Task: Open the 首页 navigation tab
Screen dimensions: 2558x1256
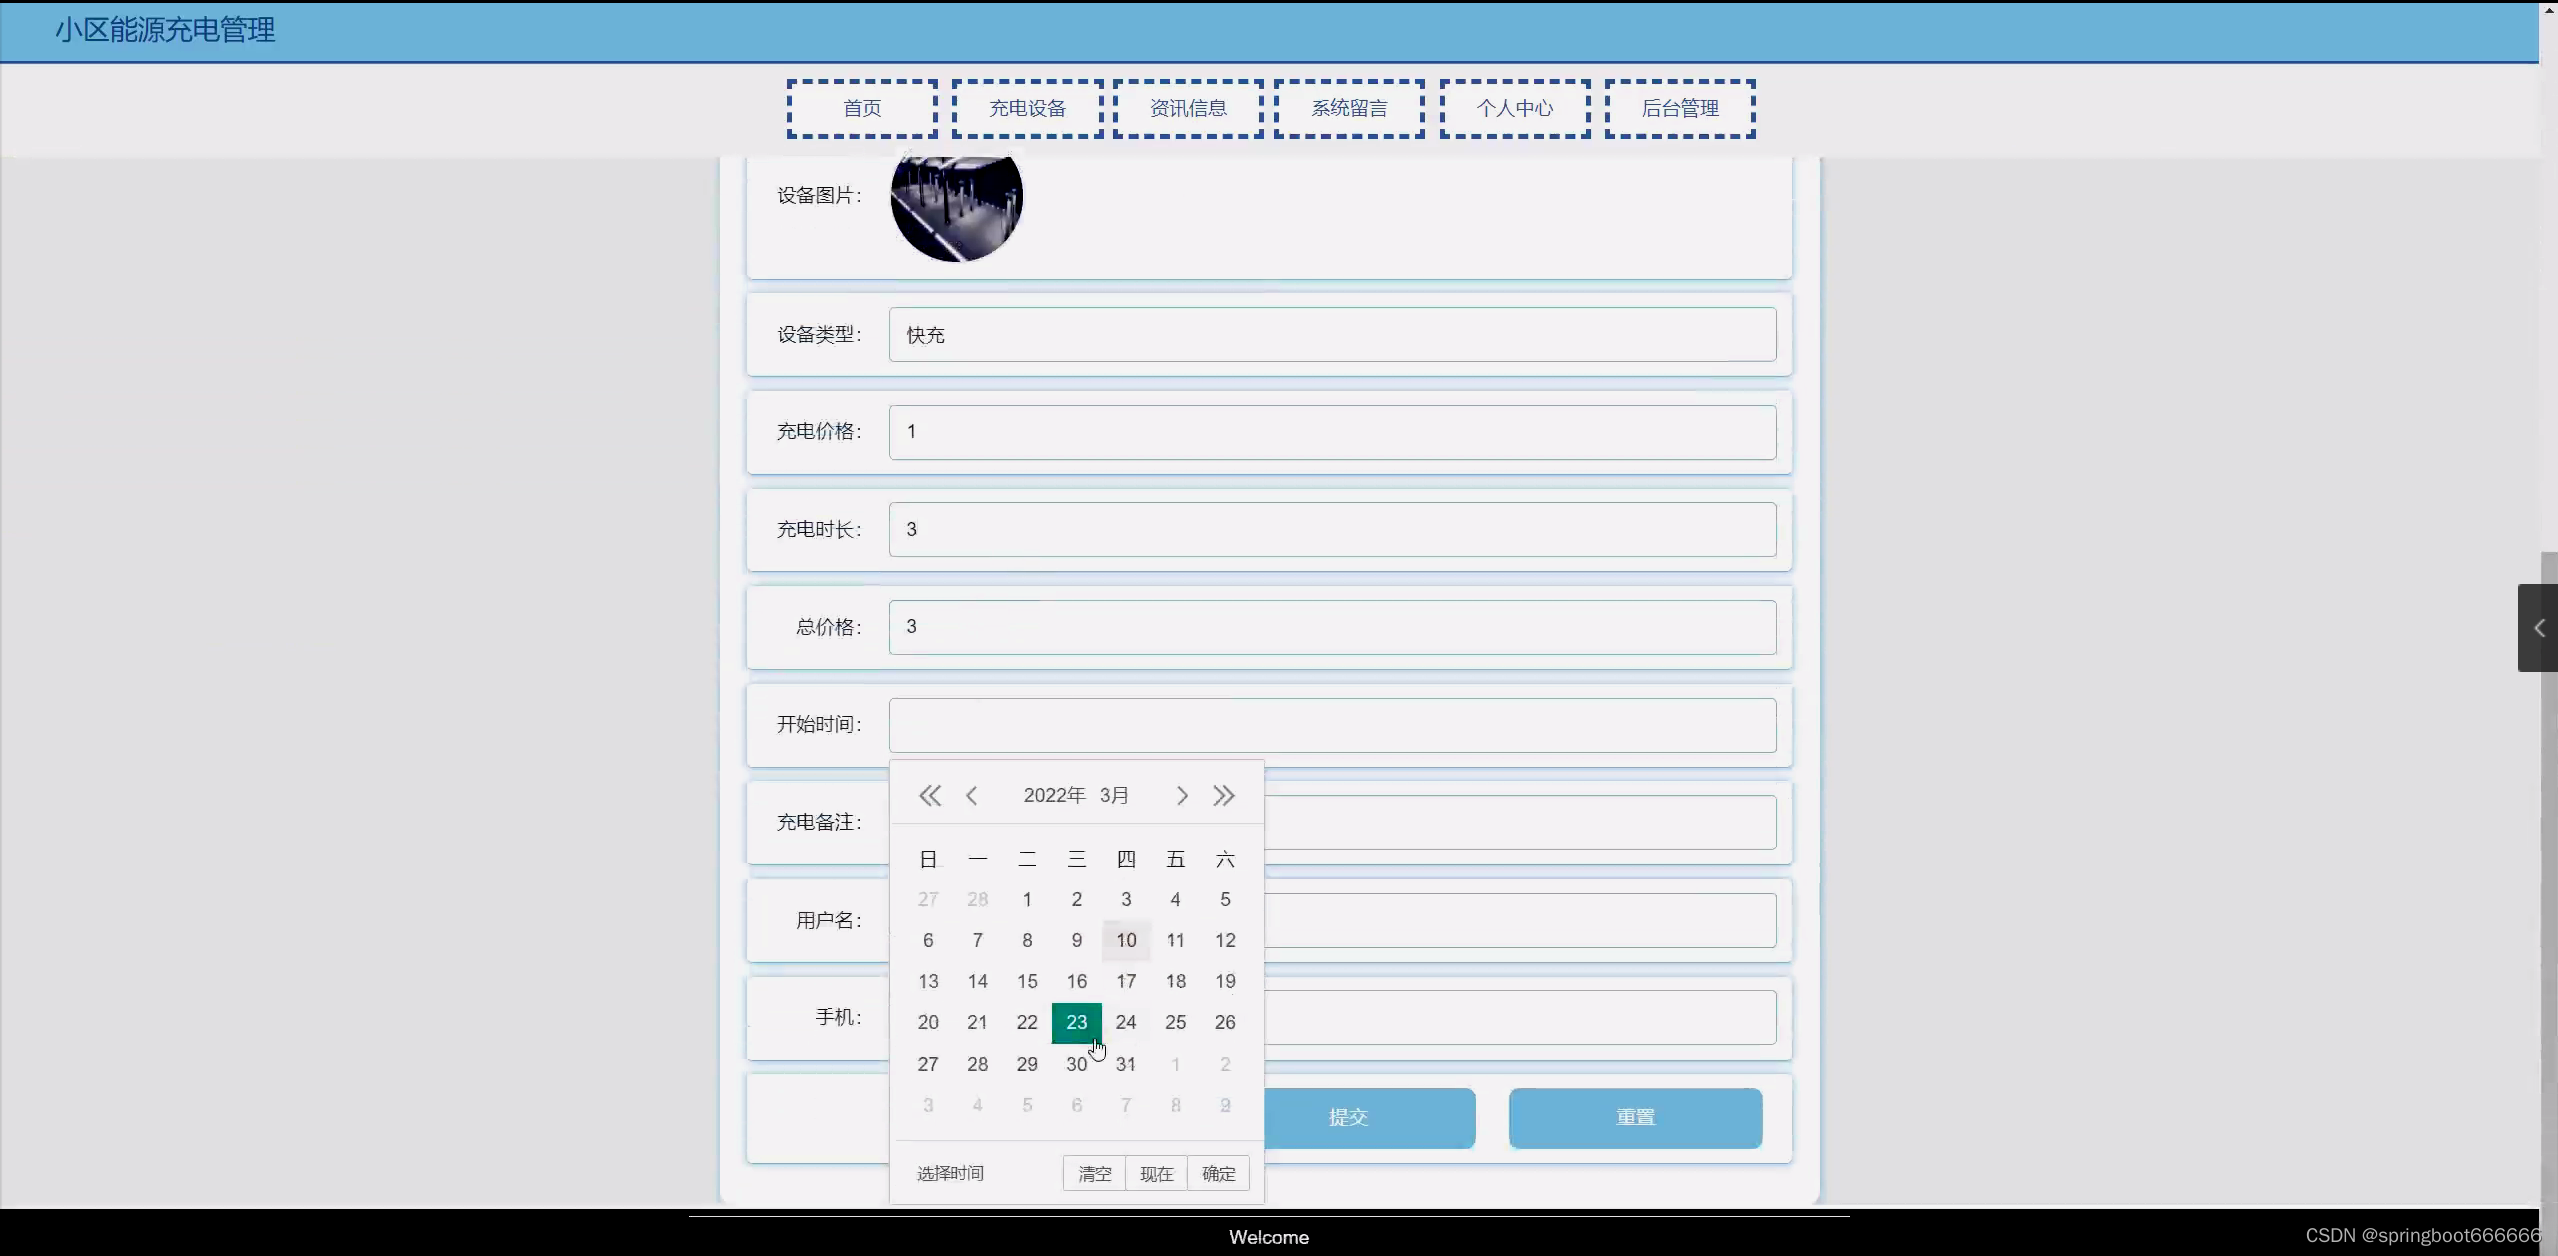Action: coord(862,109)
